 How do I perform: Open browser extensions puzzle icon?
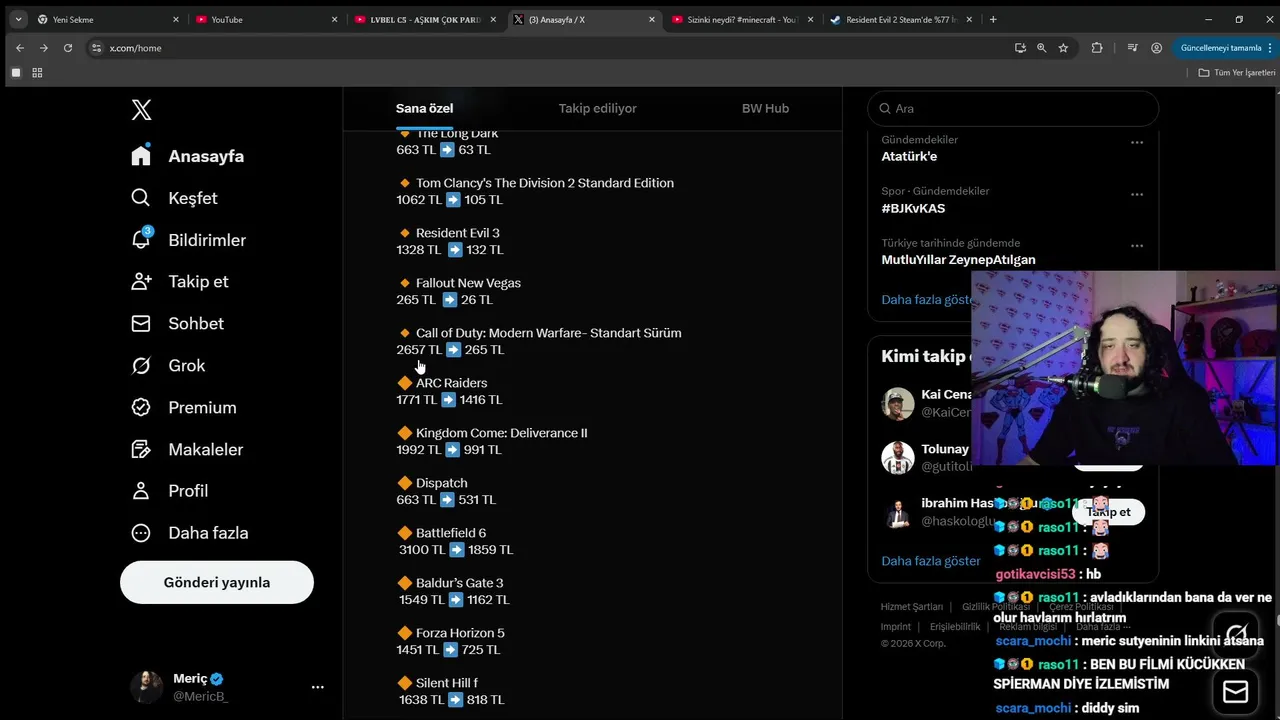1097,48
